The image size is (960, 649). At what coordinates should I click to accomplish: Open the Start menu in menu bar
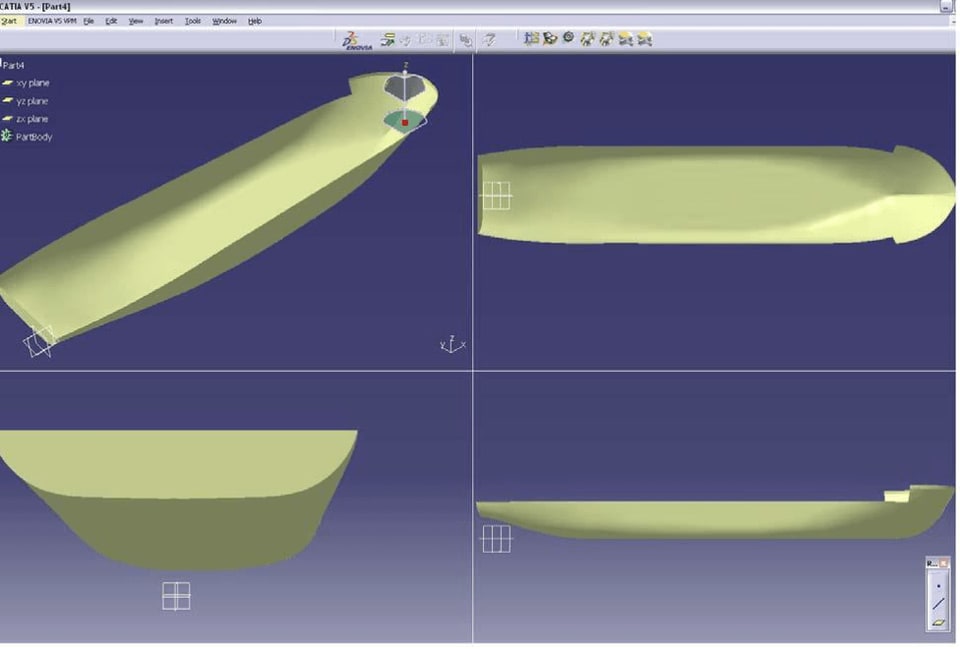coord(9,21)
